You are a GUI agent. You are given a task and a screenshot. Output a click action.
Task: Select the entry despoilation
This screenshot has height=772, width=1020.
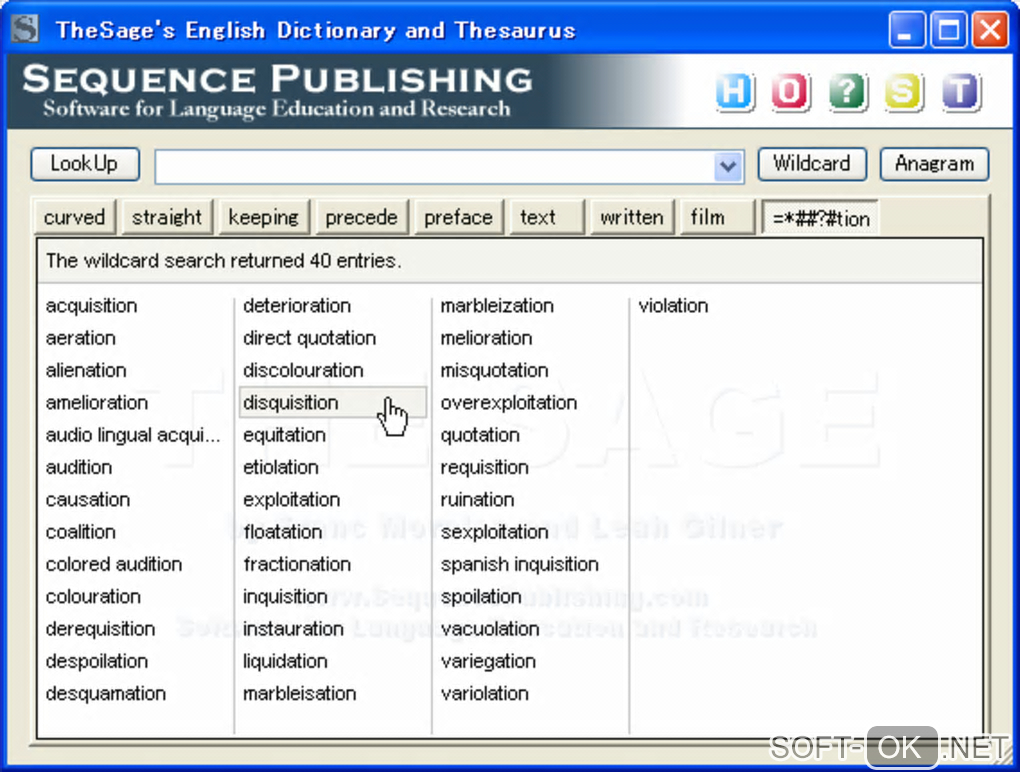pos(97,661)
